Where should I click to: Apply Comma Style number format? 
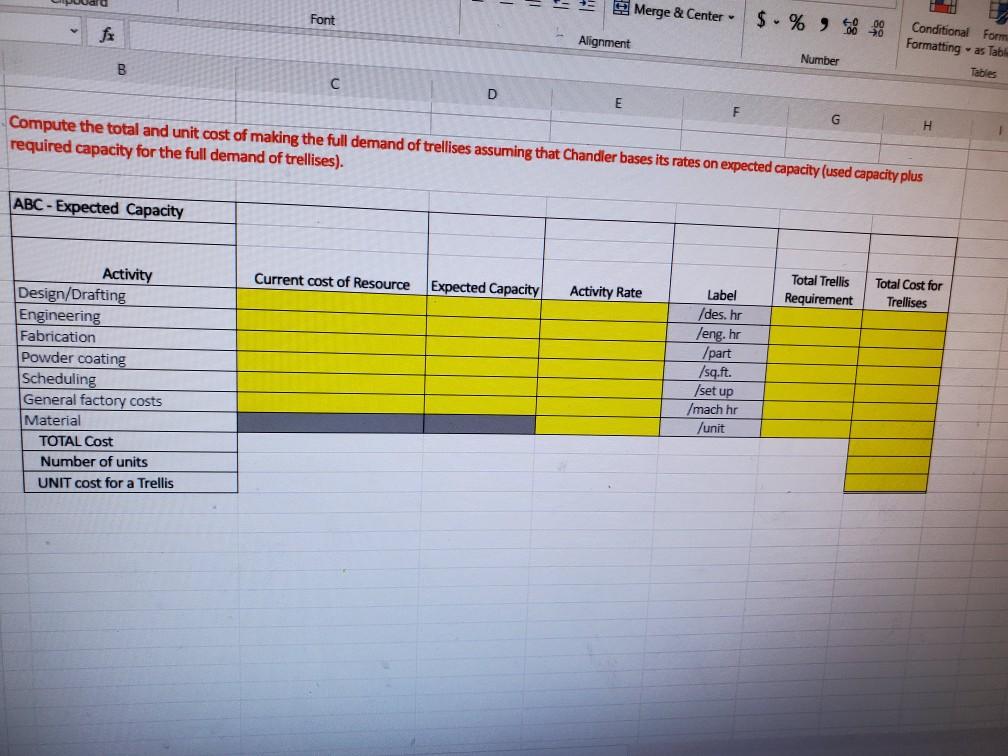pyautogui.click(x=824, y=24)
